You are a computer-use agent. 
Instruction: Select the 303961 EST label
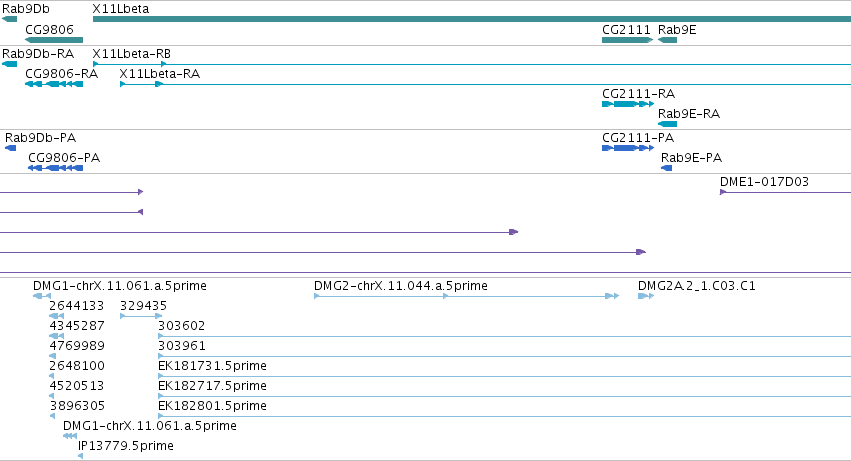point(181,346)
